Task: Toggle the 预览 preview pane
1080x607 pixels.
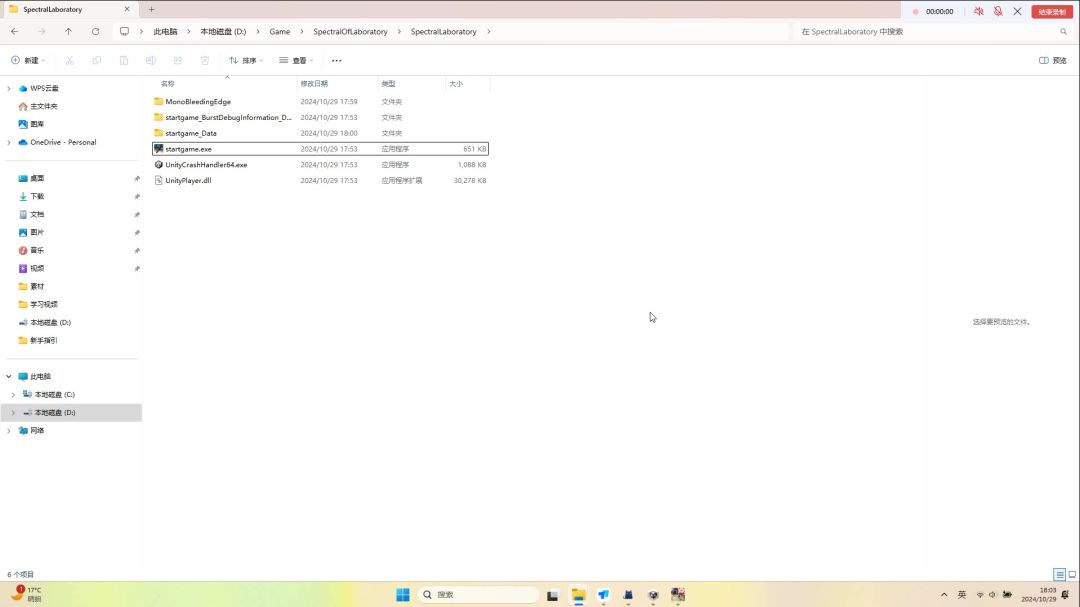Action: (1053, 60)
